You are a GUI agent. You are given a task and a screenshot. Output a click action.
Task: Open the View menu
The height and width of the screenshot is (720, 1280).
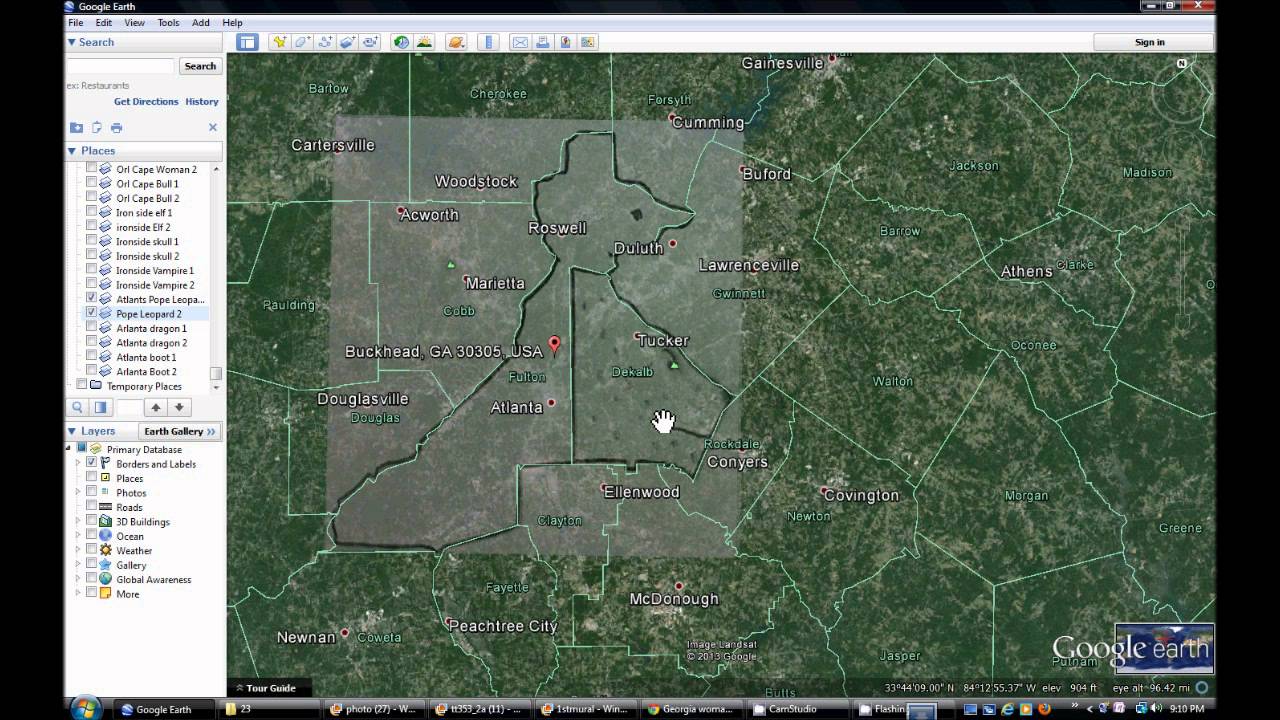tap(135, 22)
